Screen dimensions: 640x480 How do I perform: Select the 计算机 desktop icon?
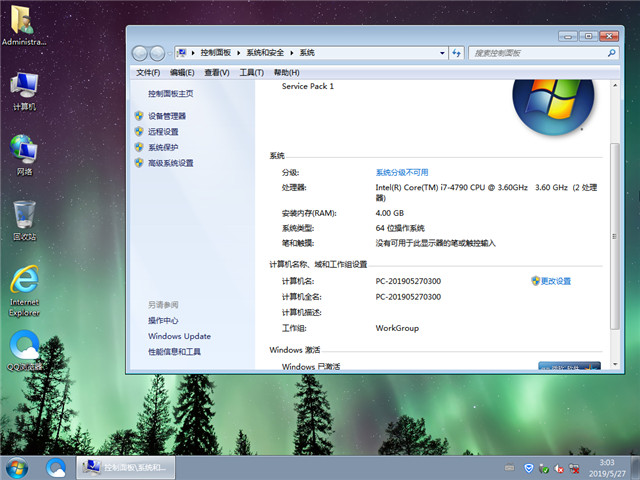click(x=24, y=92)
